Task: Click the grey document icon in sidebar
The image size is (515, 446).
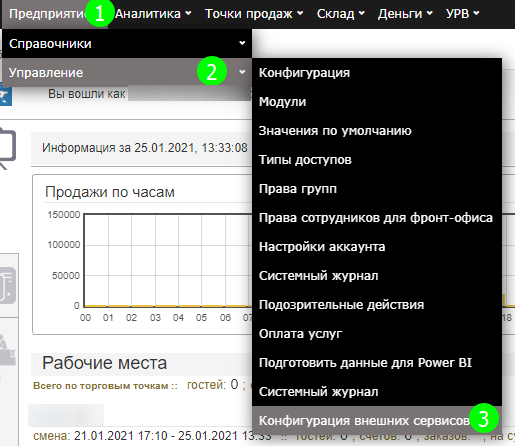Action: click(8, 285)
